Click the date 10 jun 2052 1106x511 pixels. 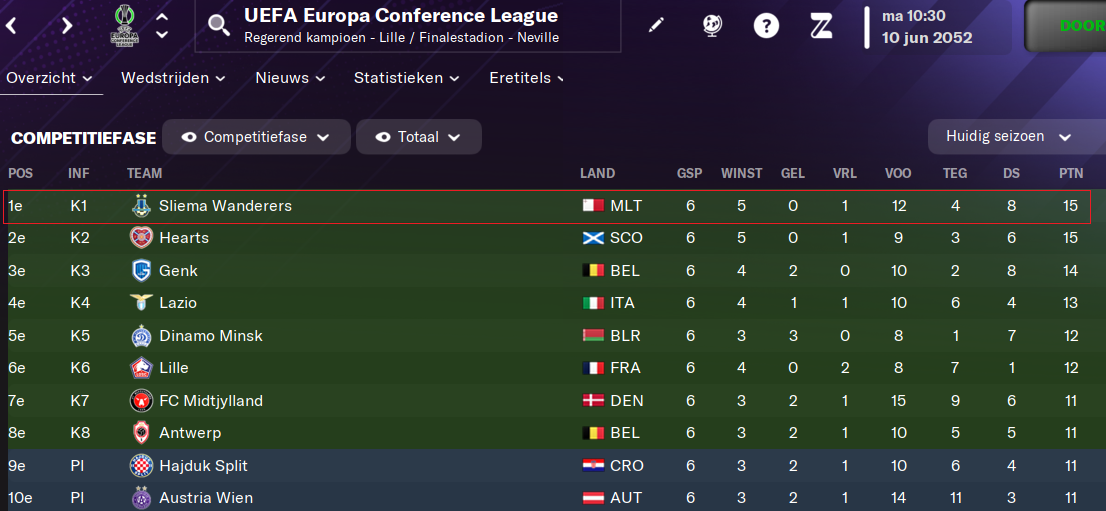[927, 38]
